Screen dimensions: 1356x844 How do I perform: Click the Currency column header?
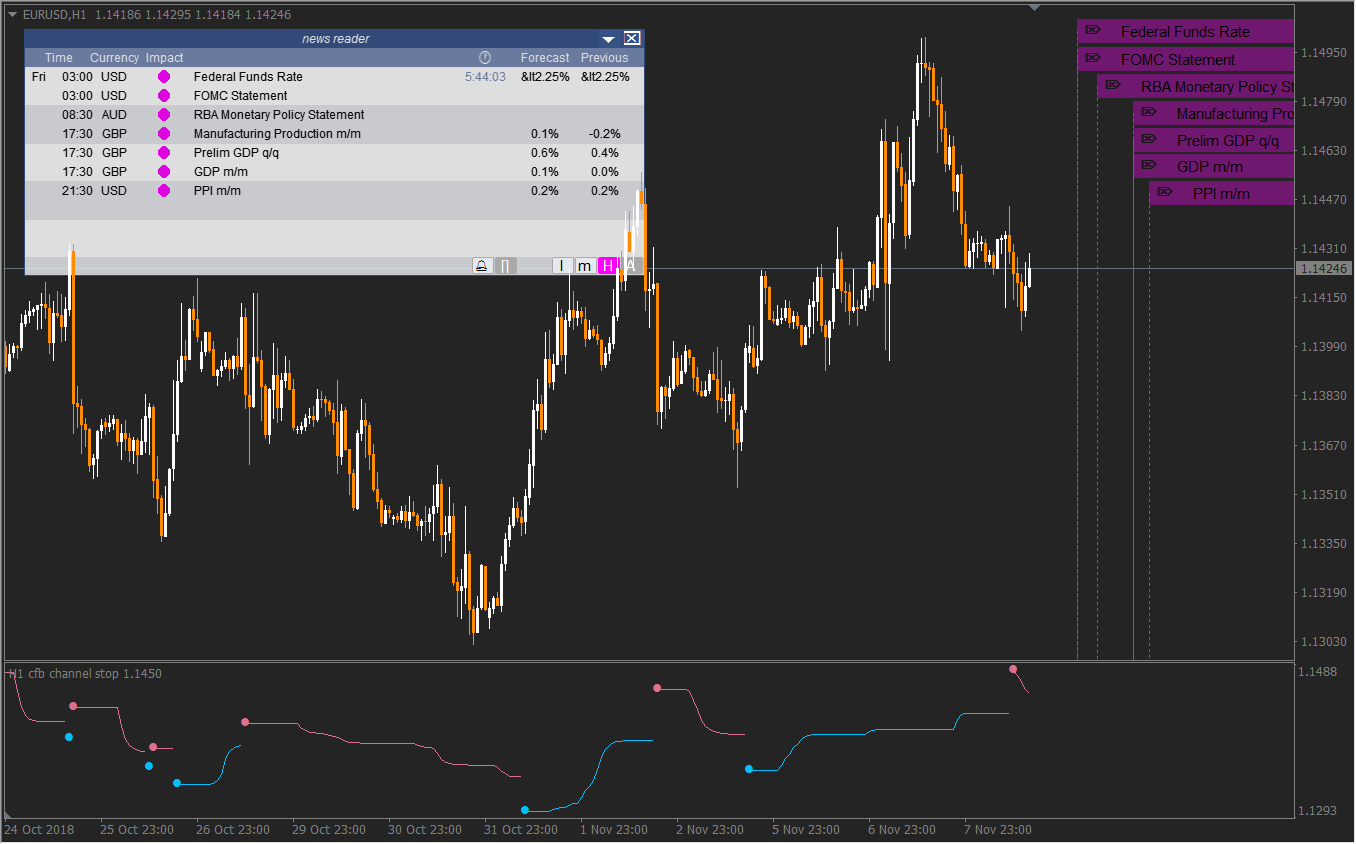pyautogui.click(x=115, y=58)
